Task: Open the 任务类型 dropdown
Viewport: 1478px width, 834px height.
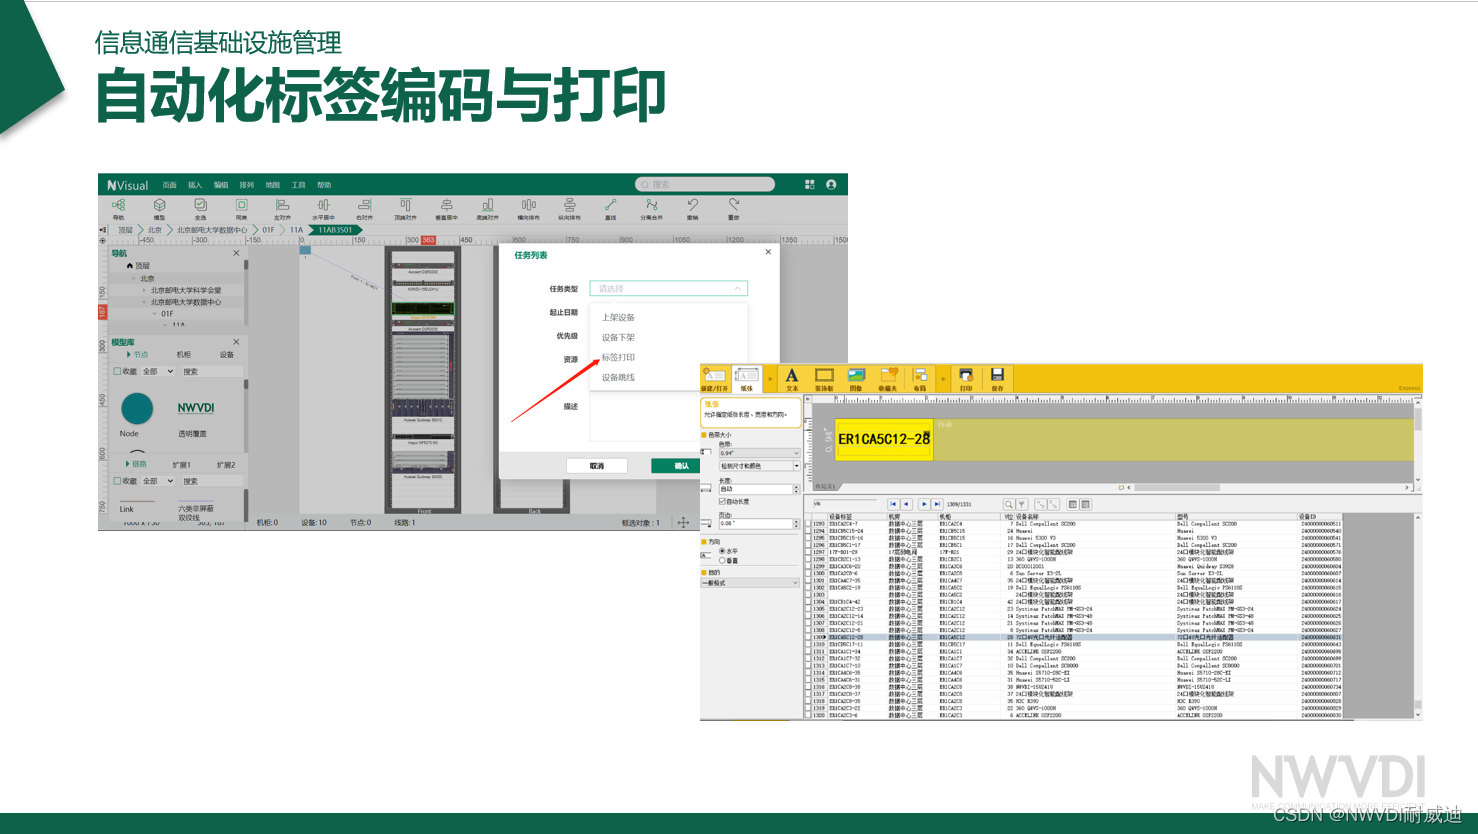Action: point(668,289)
